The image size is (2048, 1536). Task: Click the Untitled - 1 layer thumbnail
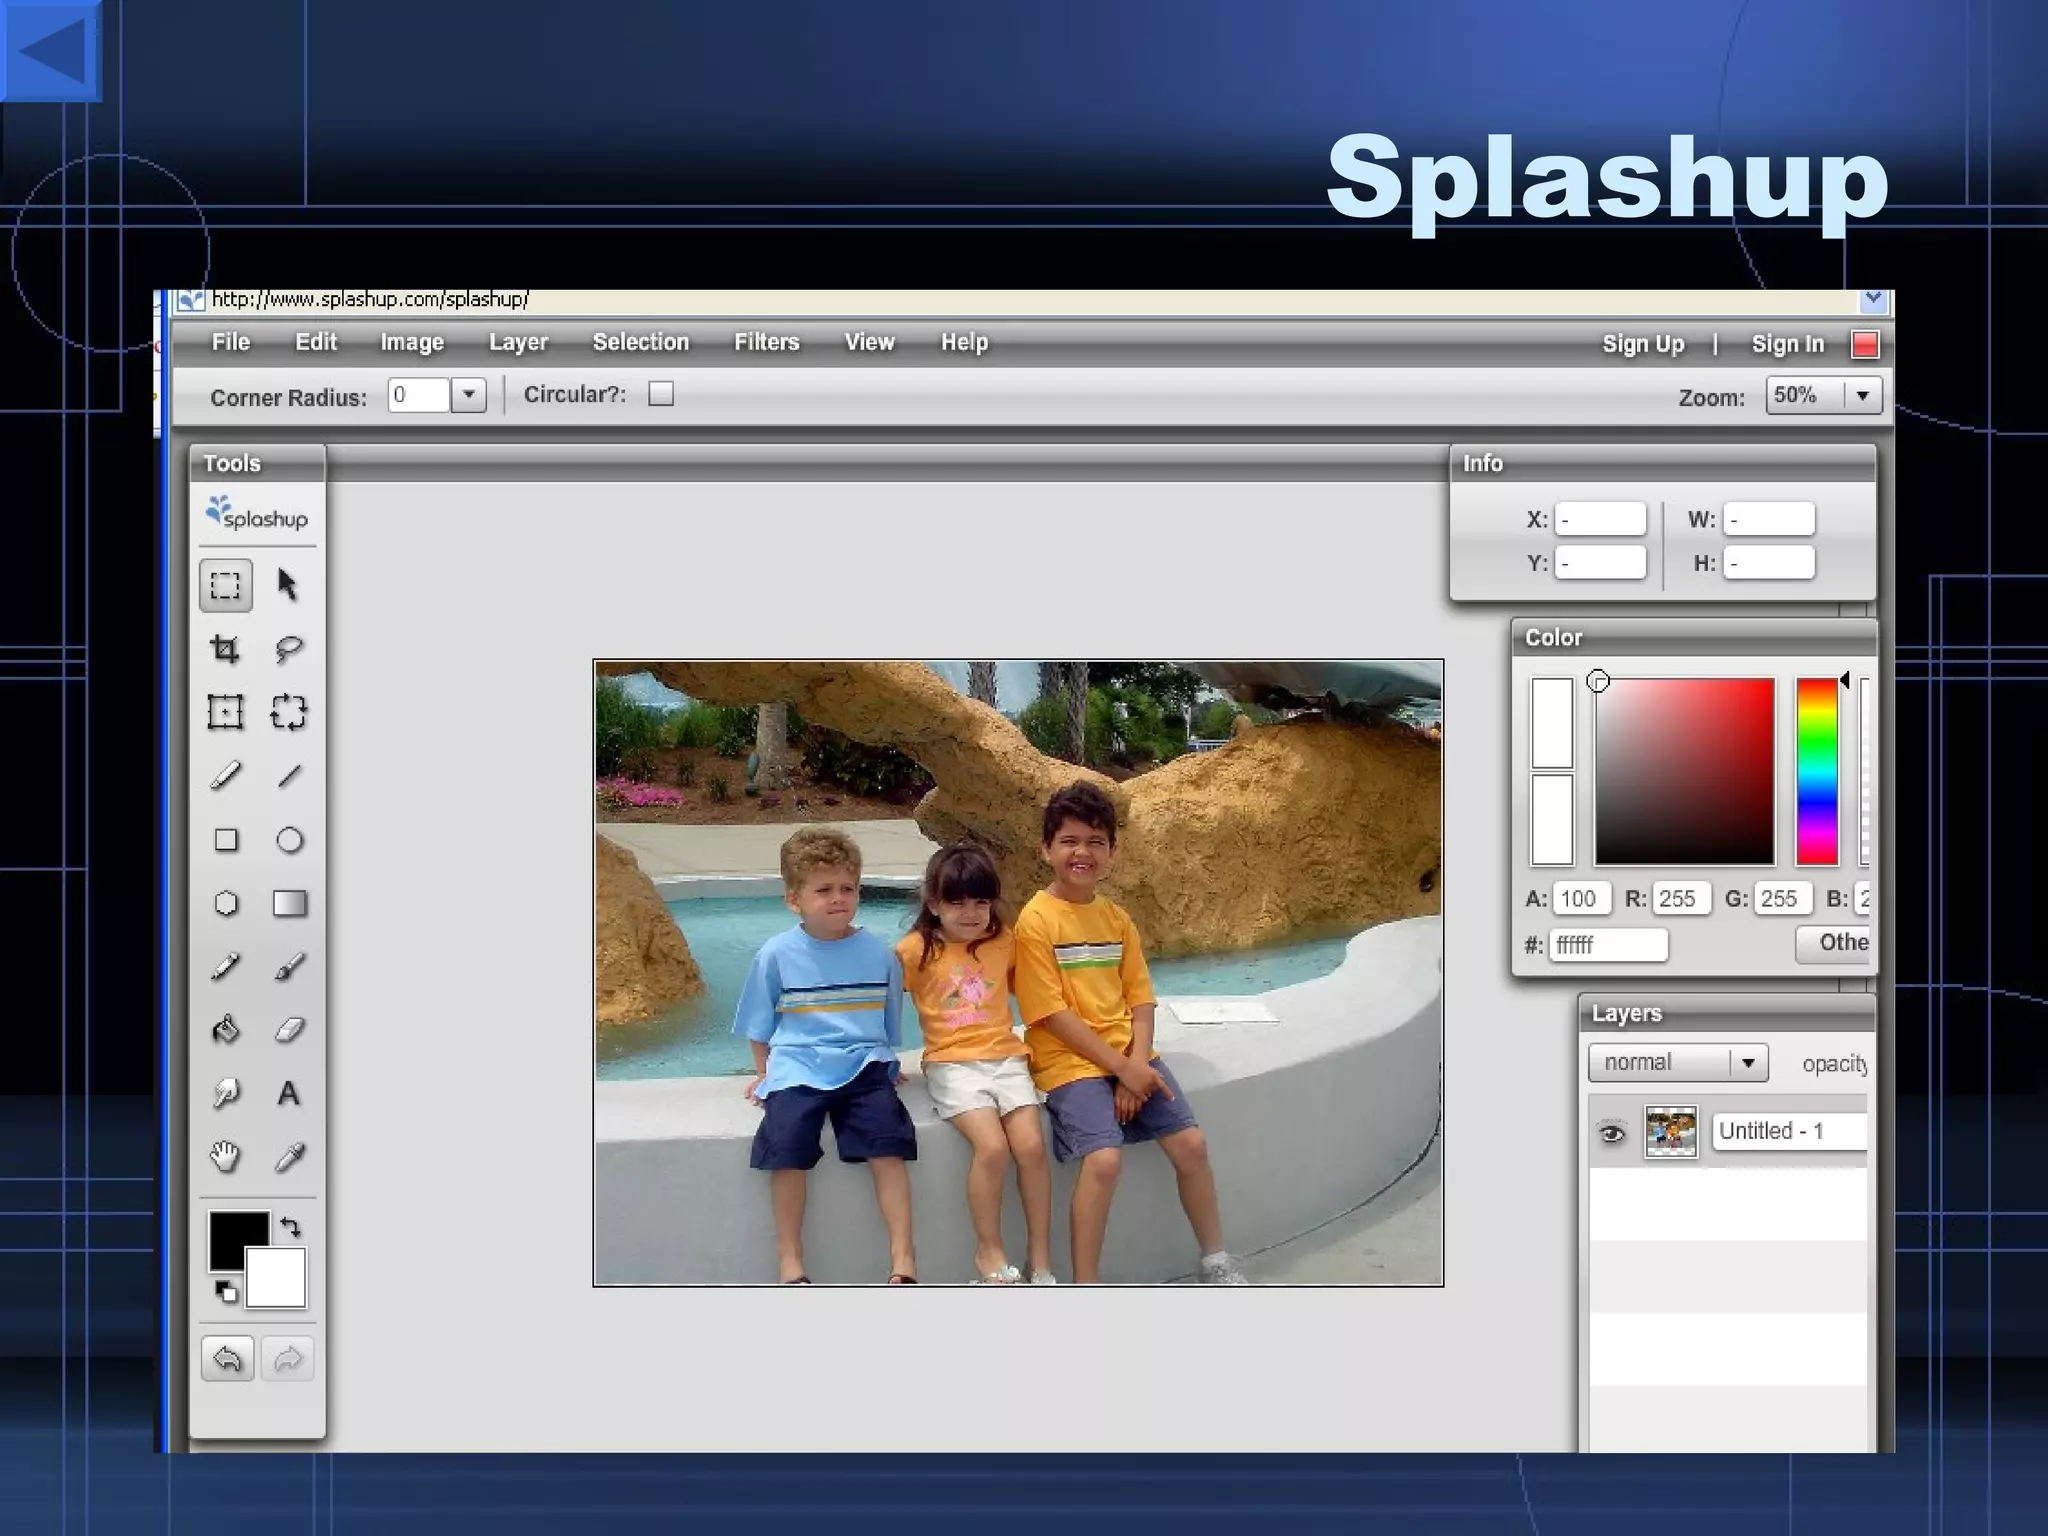tap(1671, 1132)
